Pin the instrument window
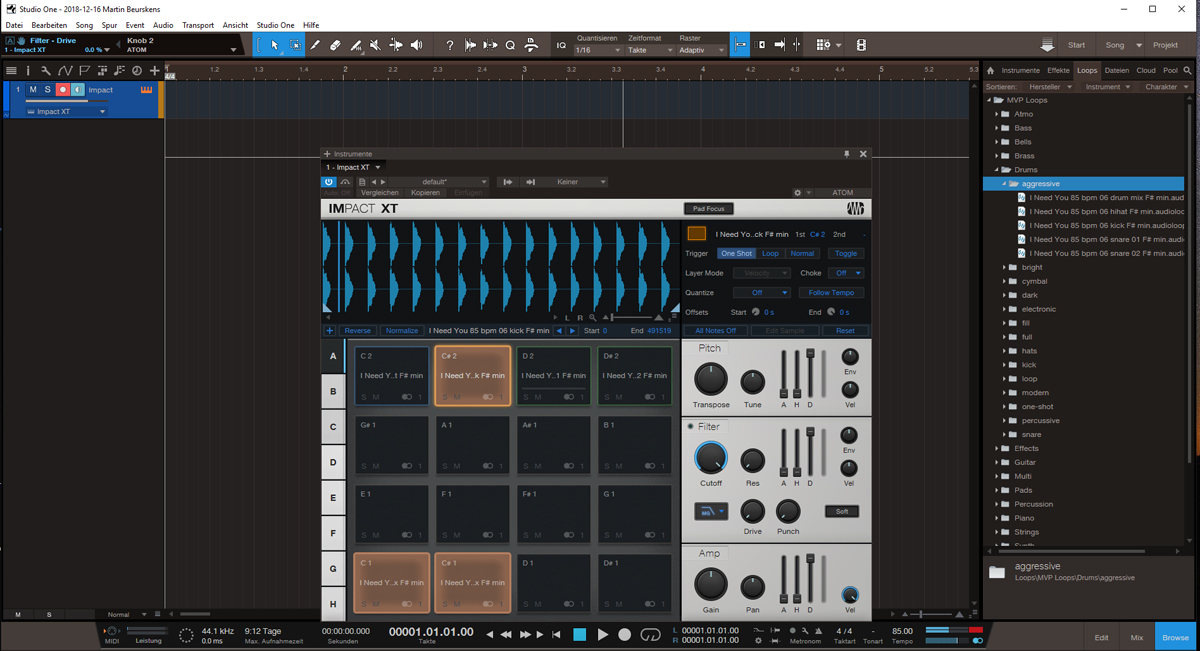Screen dimensions: 1200x651 pyautogui.click(x=847, y=154)
